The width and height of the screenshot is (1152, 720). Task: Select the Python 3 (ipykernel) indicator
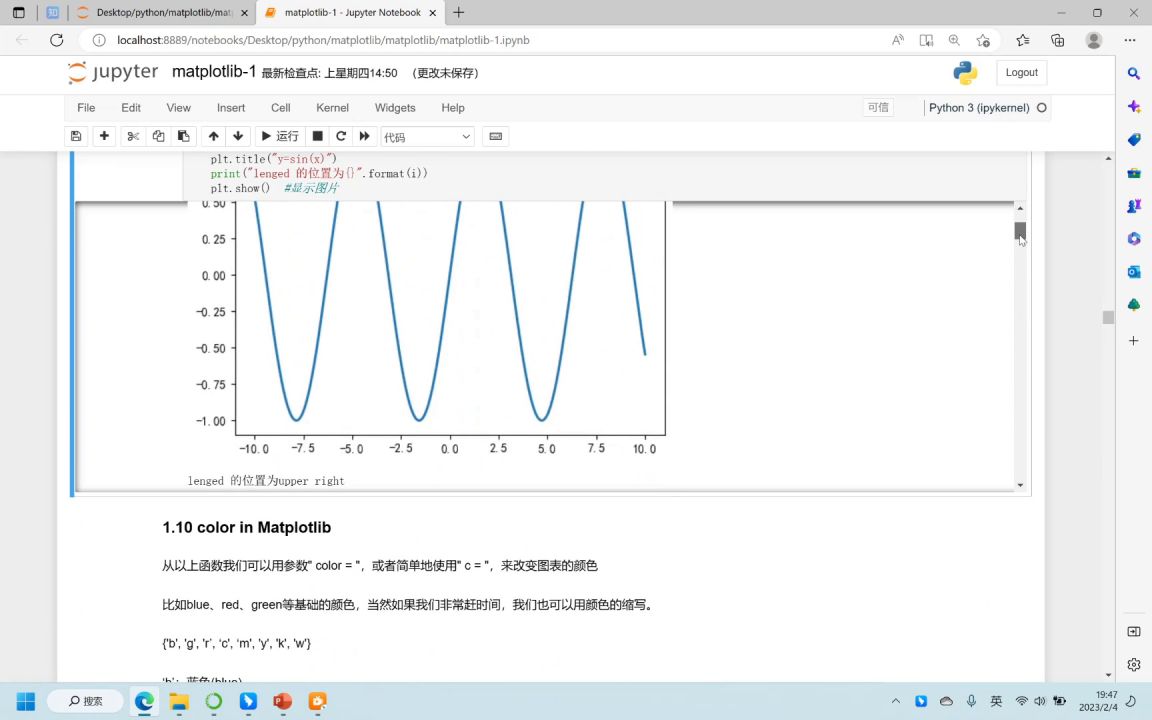978,107
